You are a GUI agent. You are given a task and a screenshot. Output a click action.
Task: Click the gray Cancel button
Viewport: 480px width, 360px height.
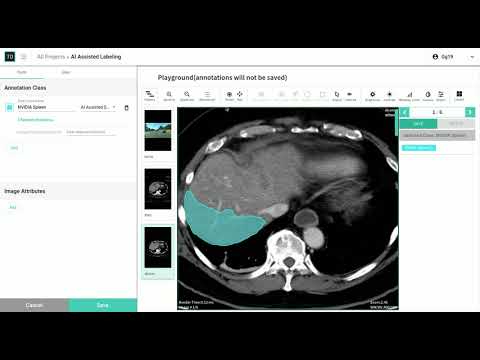pyautogui.click(x=34, y=305)
